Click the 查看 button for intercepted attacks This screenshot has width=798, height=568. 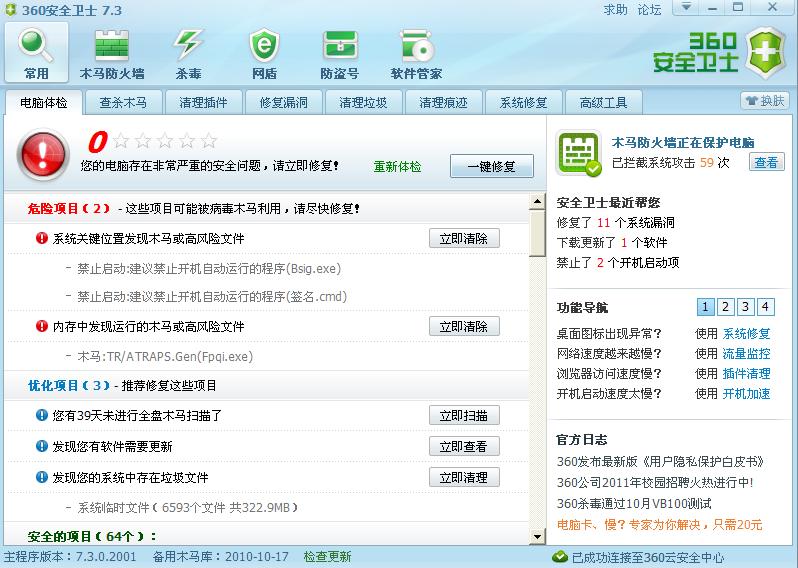[x=766, y=162]
